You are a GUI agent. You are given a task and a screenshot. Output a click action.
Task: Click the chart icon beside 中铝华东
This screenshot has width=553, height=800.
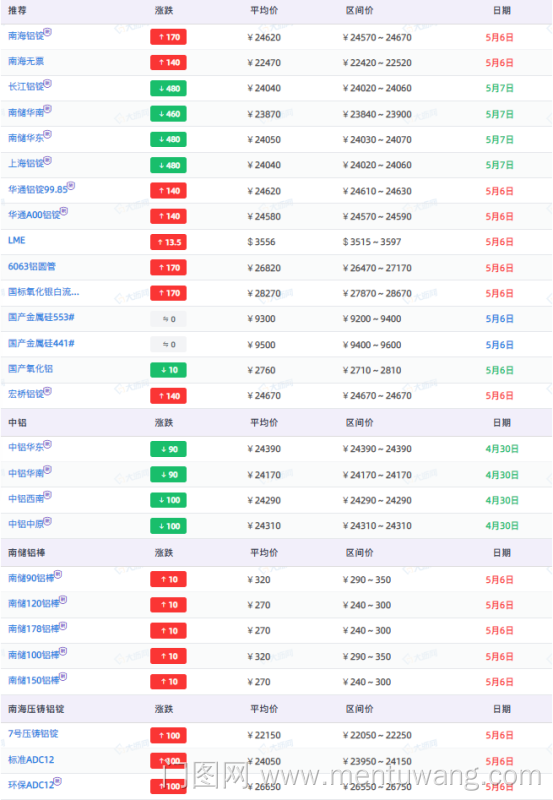[47, 444]
